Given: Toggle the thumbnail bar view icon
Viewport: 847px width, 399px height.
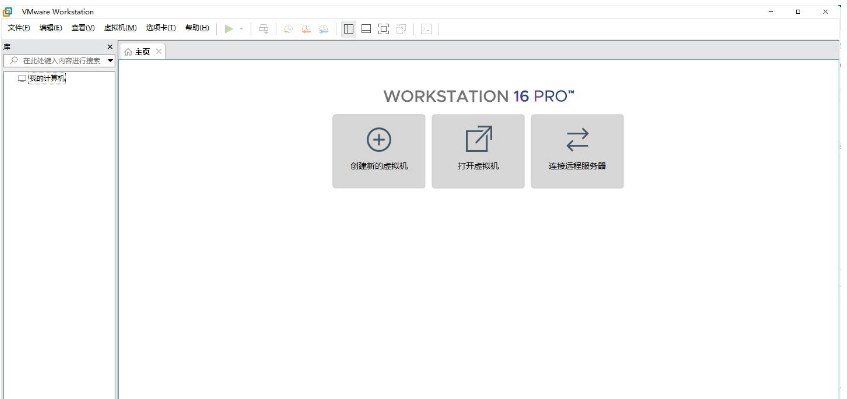Looking at the screenshot, I should tap(366, 29).
